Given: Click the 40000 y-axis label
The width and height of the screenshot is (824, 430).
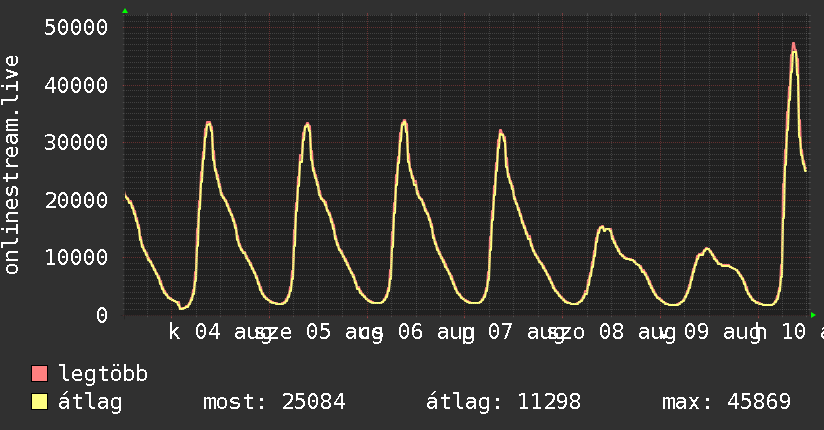Looking at the screenshot, I should coord(76,85).
